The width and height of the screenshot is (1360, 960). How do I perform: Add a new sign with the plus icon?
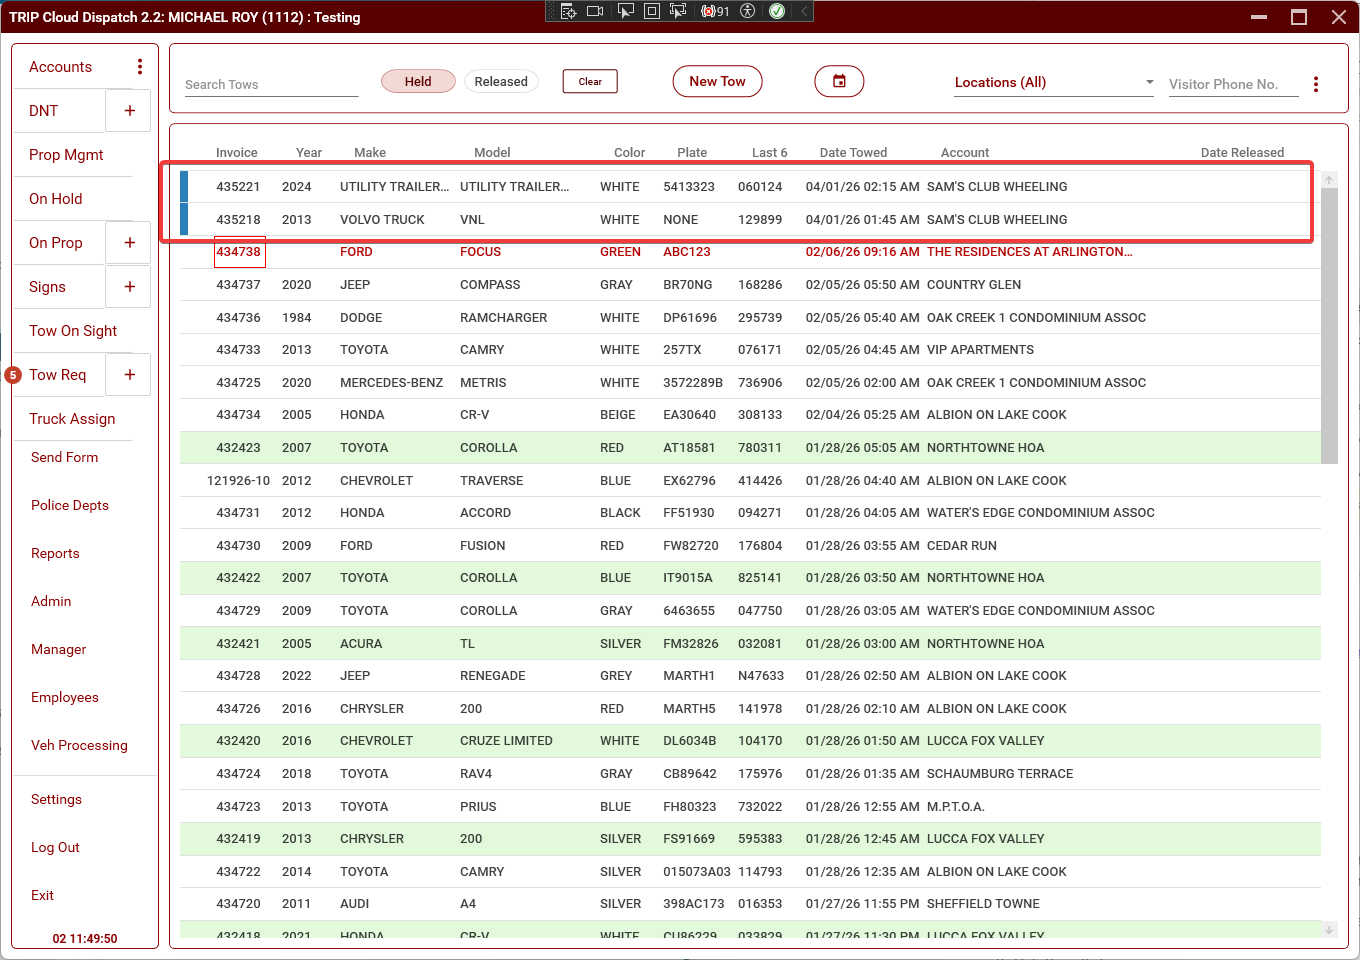129,287
